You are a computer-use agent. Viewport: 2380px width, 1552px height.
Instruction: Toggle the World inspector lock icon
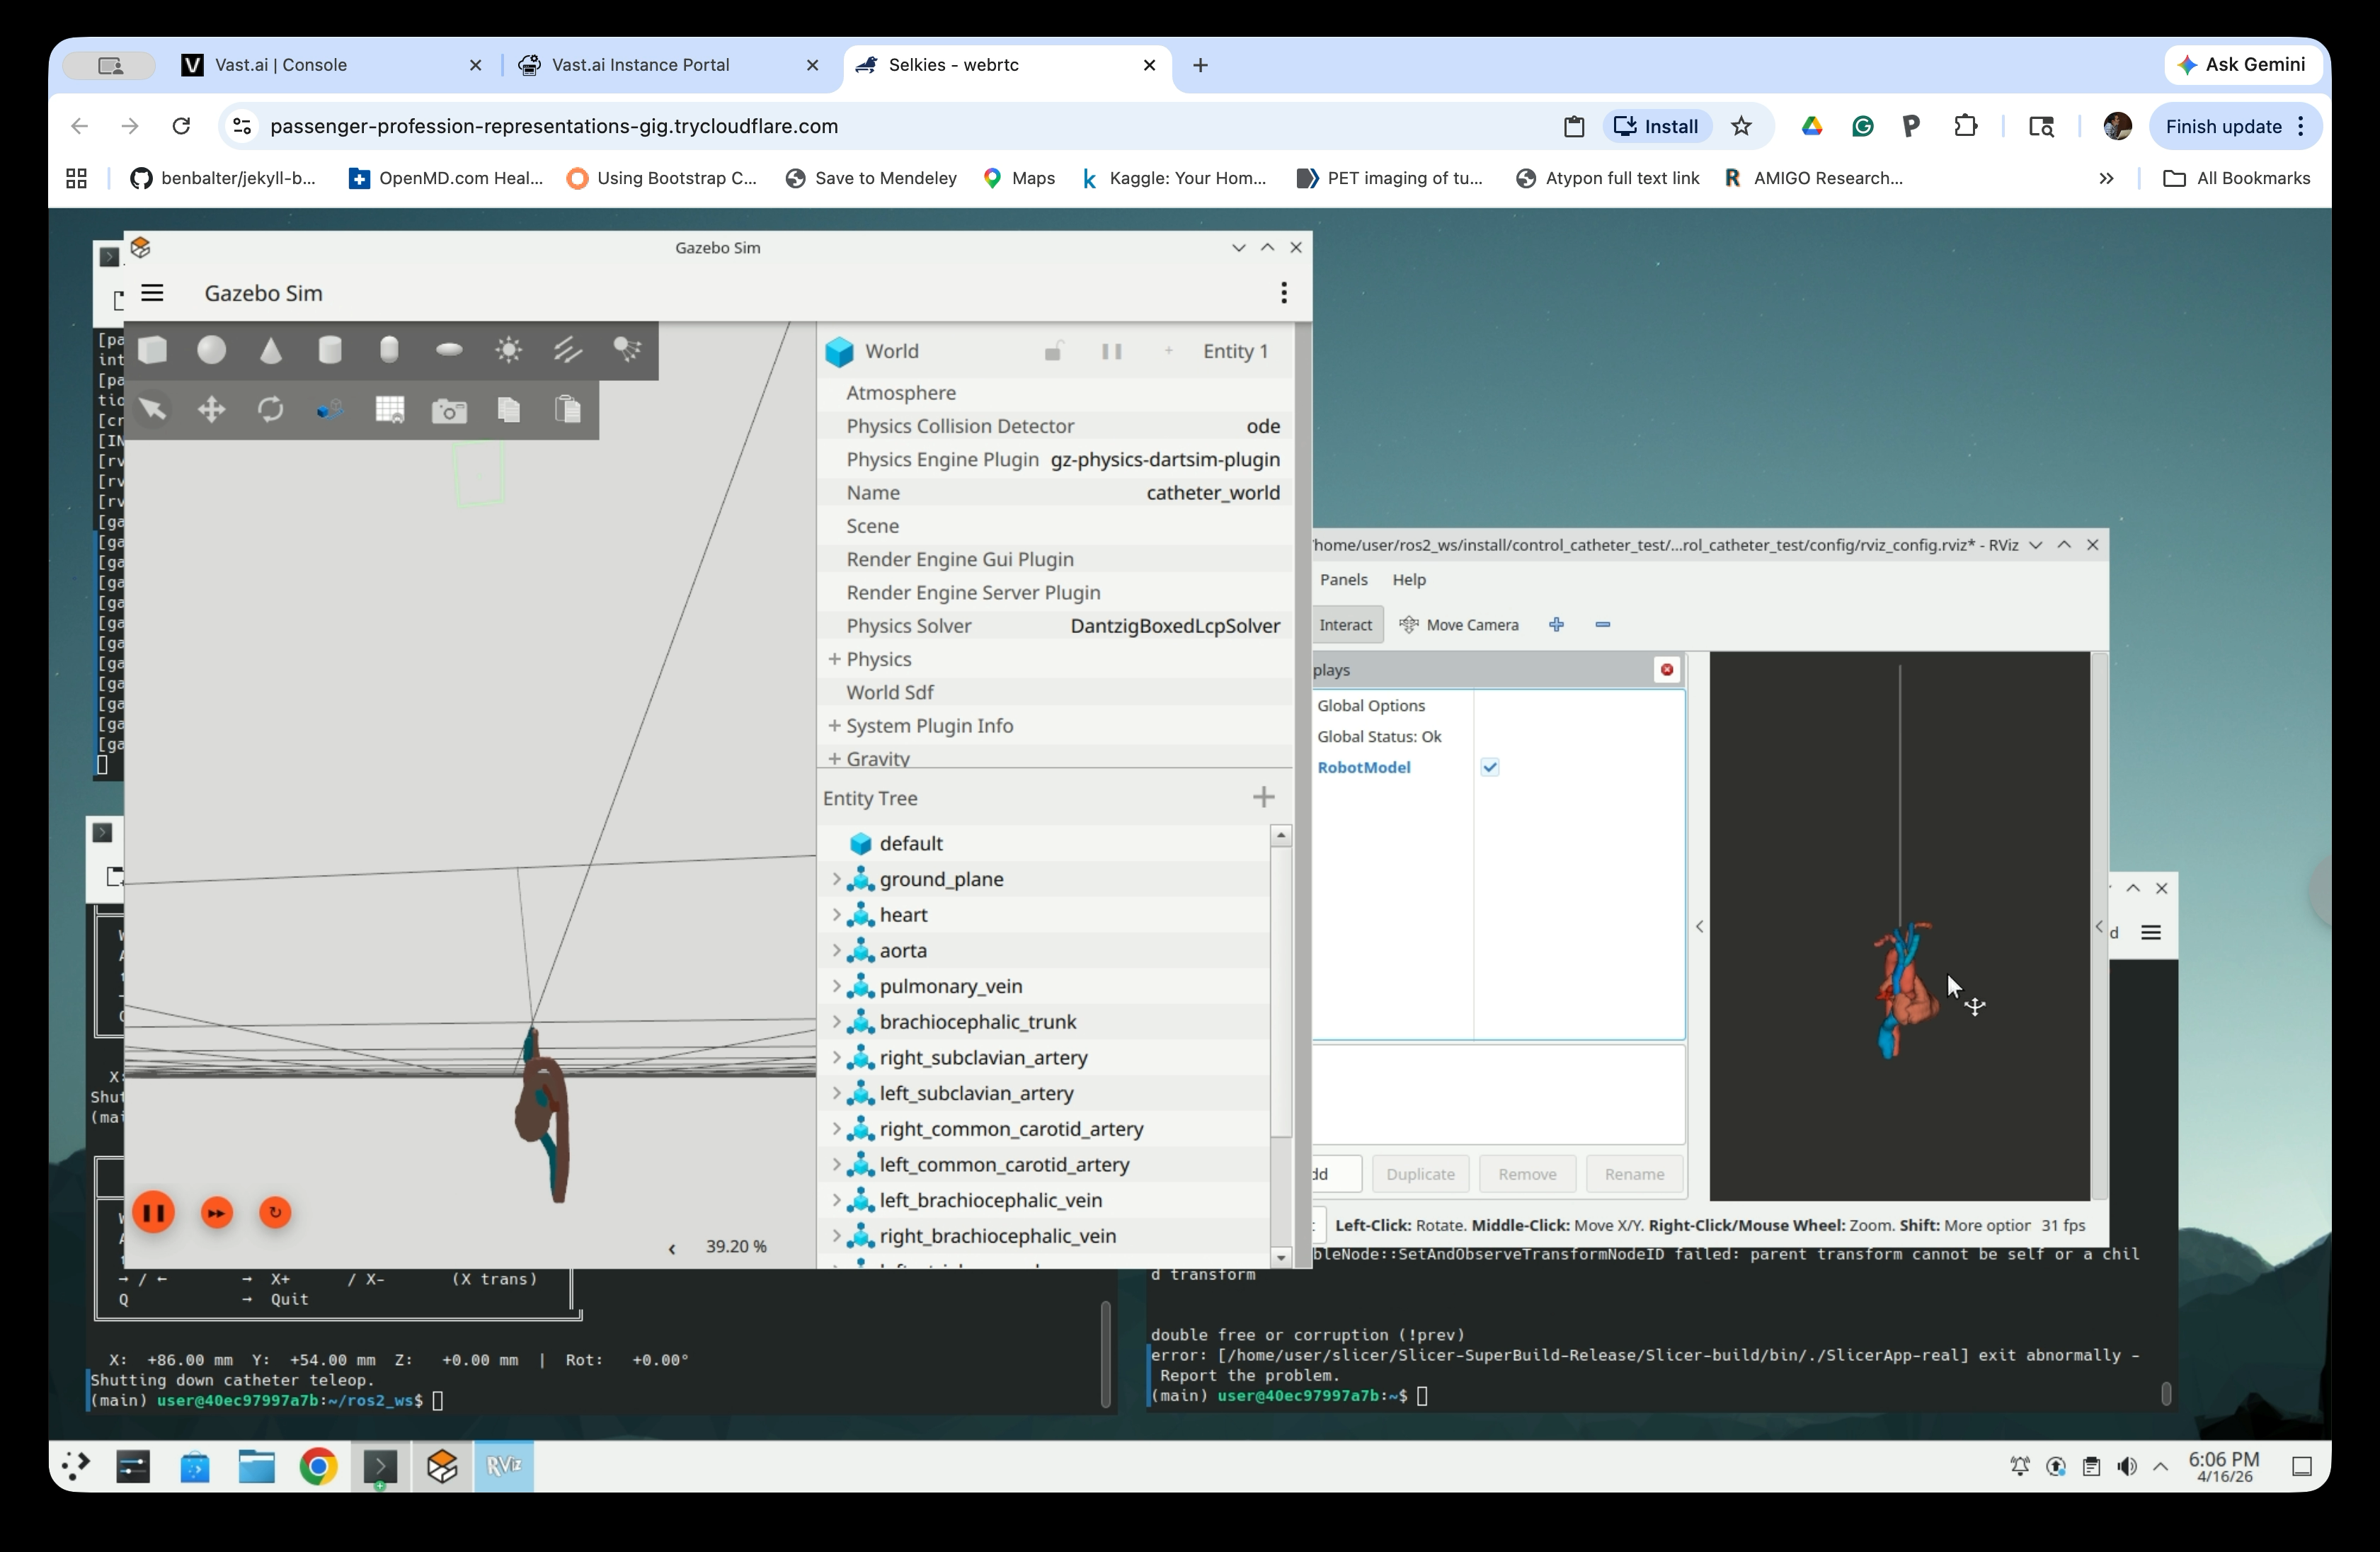pyautogui.click(x=1053, y=351)
